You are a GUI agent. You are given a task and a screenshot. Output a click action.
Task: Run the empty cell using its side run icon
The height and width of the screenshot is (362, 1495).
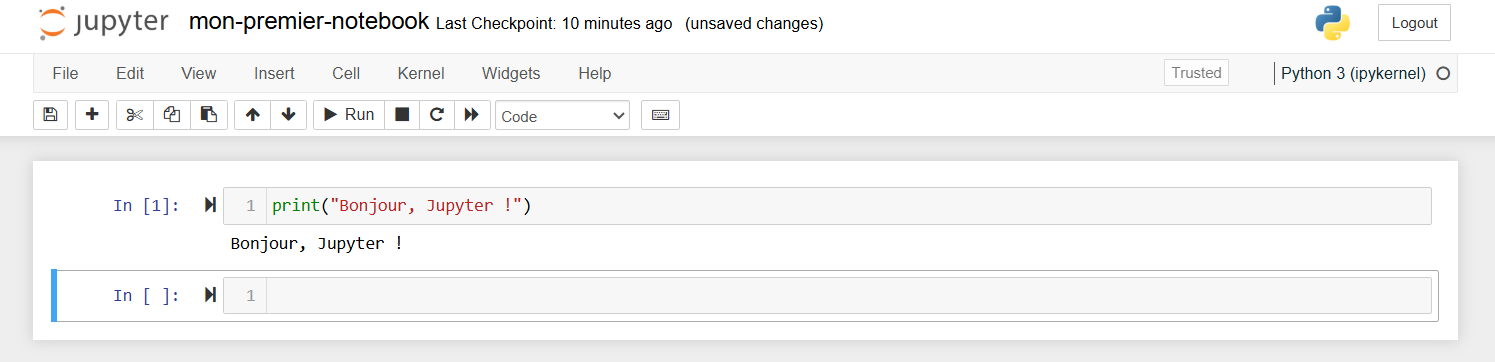pos(210,295)
